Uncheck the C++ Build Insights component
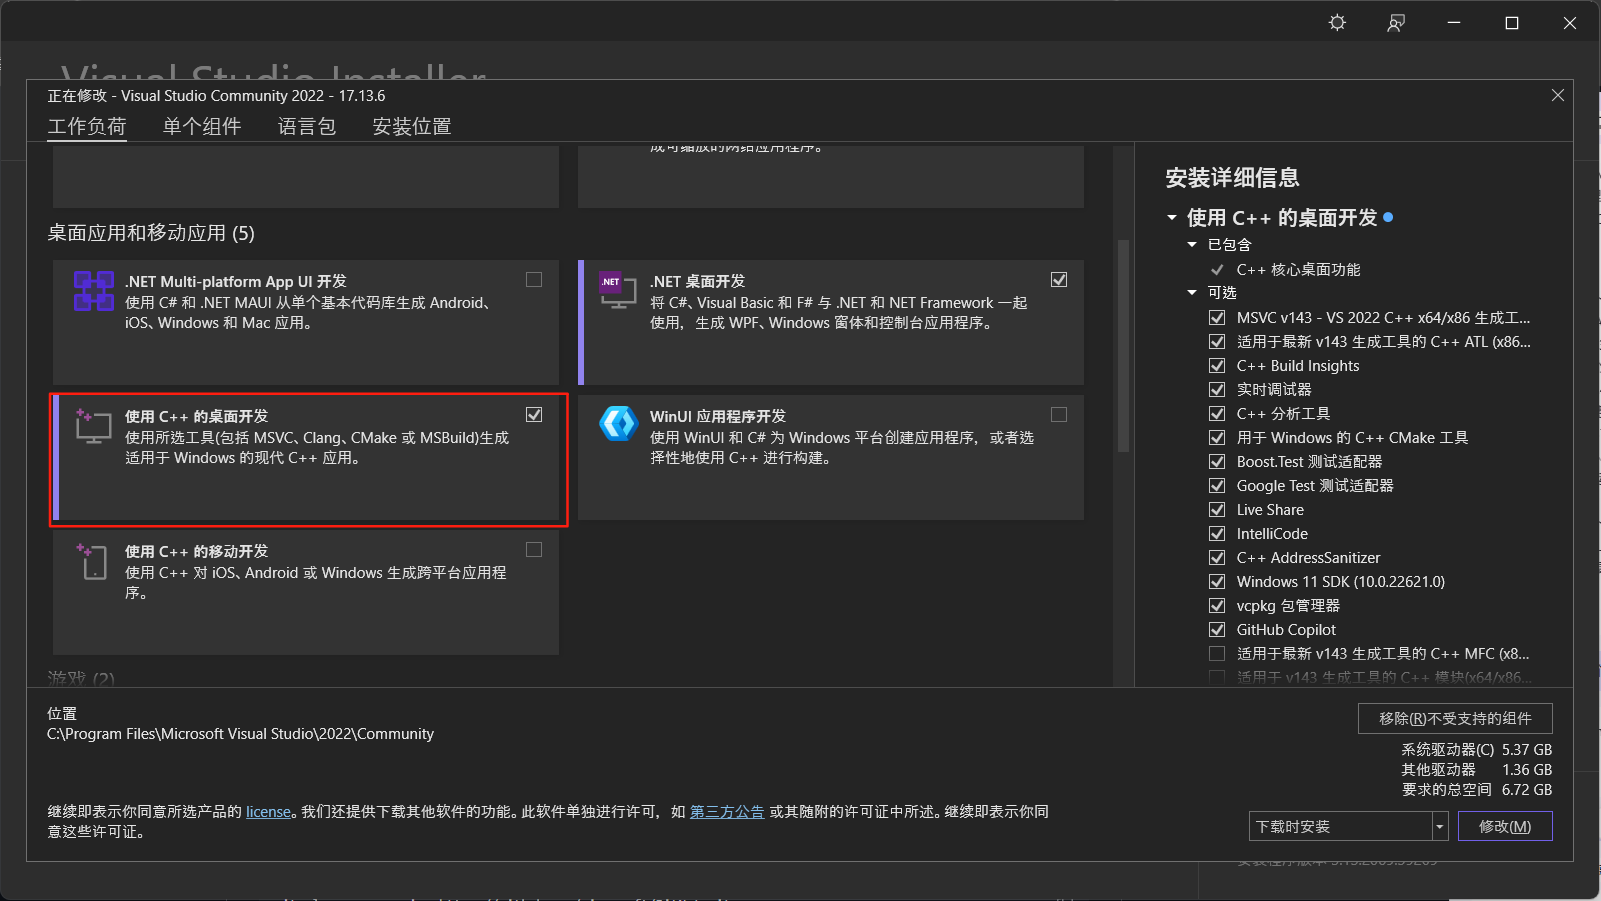Screen dimensions: 1601x901 [x=1217, y=366]
